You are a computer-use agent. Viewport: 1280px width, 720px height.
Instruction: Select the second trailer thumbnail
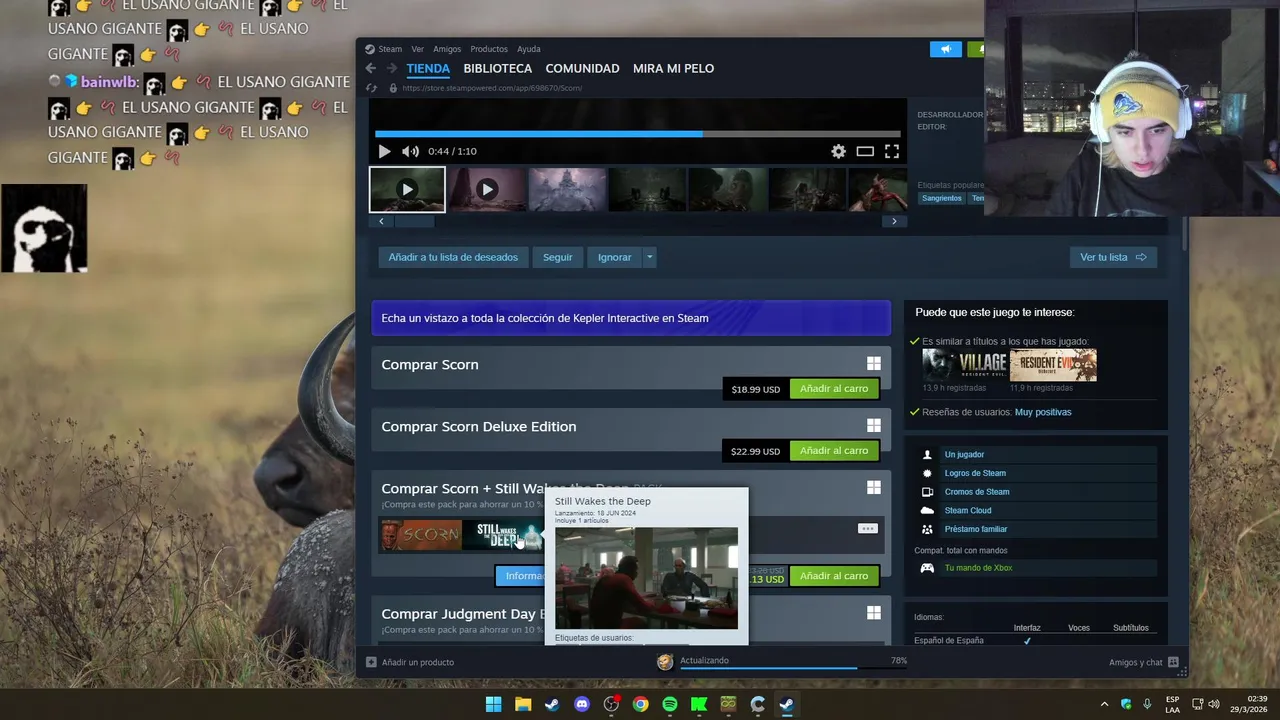(x=487, y=189)
